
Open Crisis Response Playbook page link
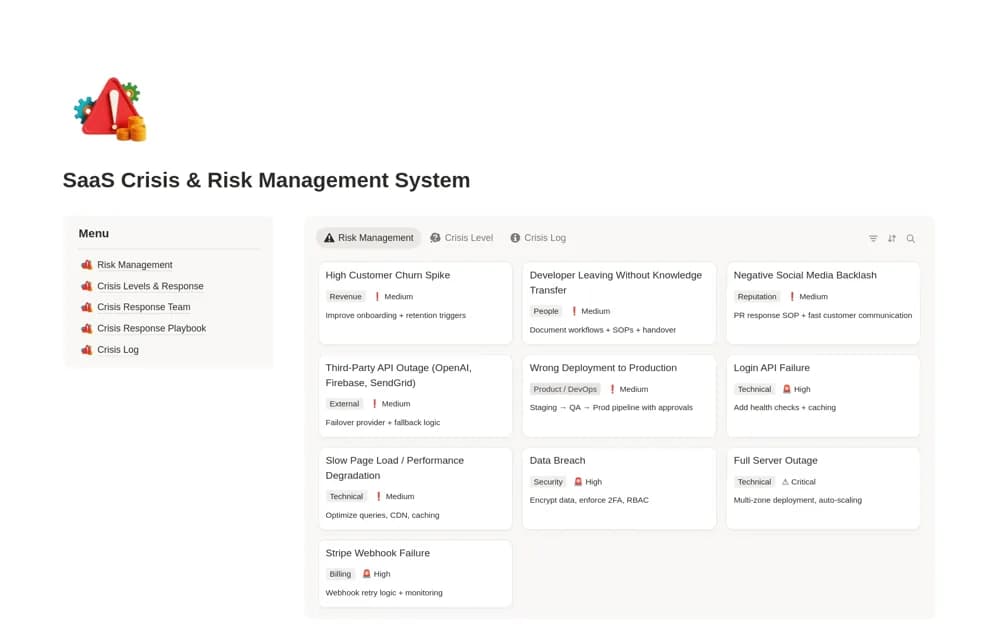152,328
